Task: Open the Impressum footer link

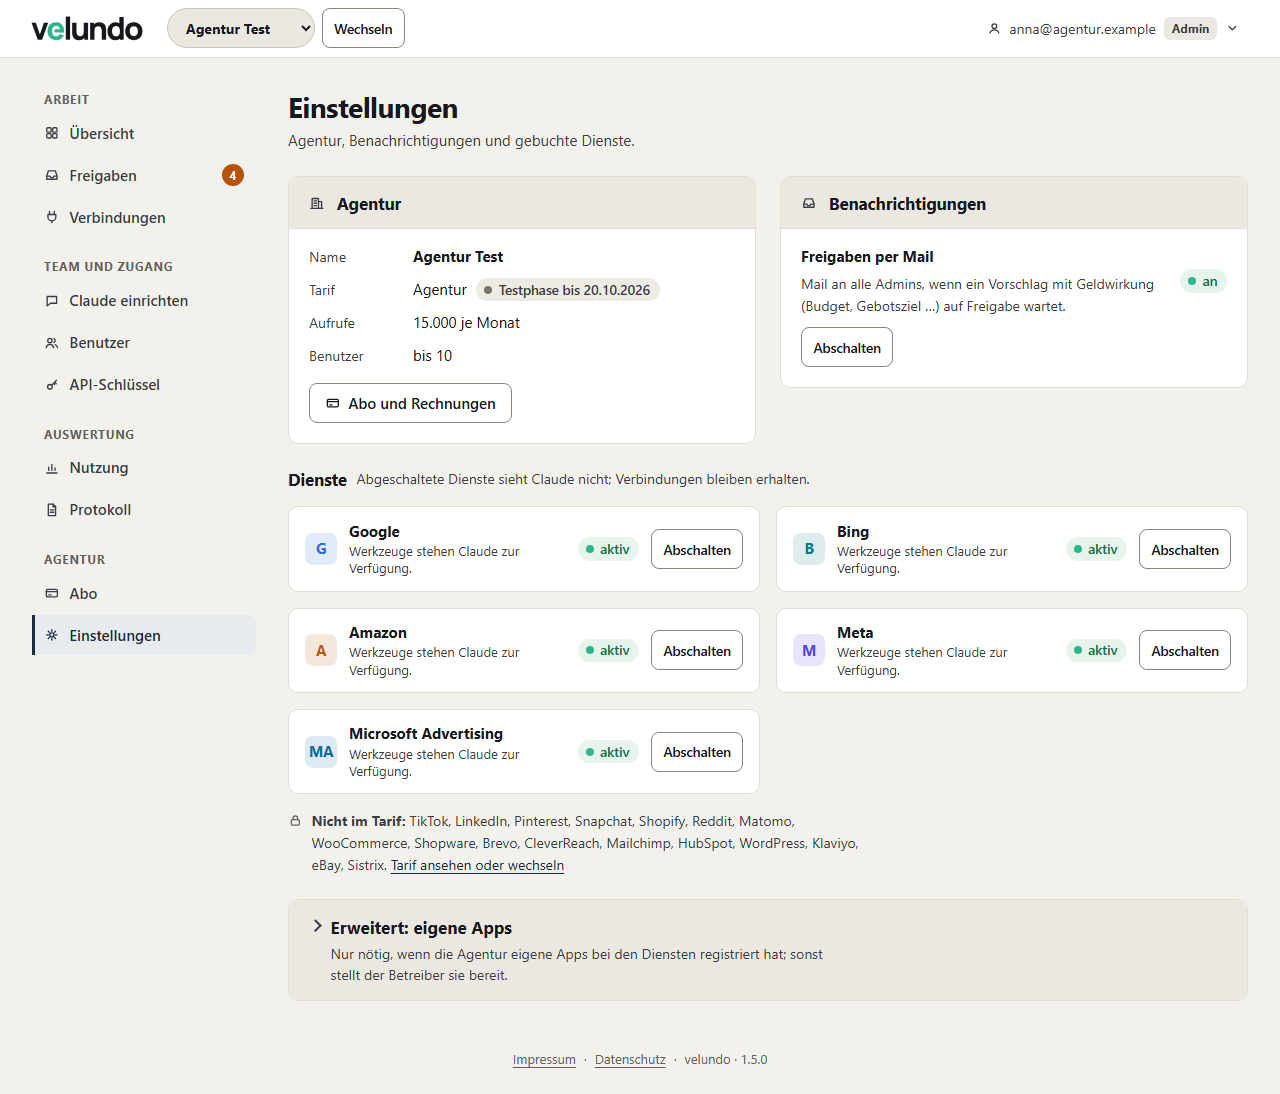Action: [544, 1060]
